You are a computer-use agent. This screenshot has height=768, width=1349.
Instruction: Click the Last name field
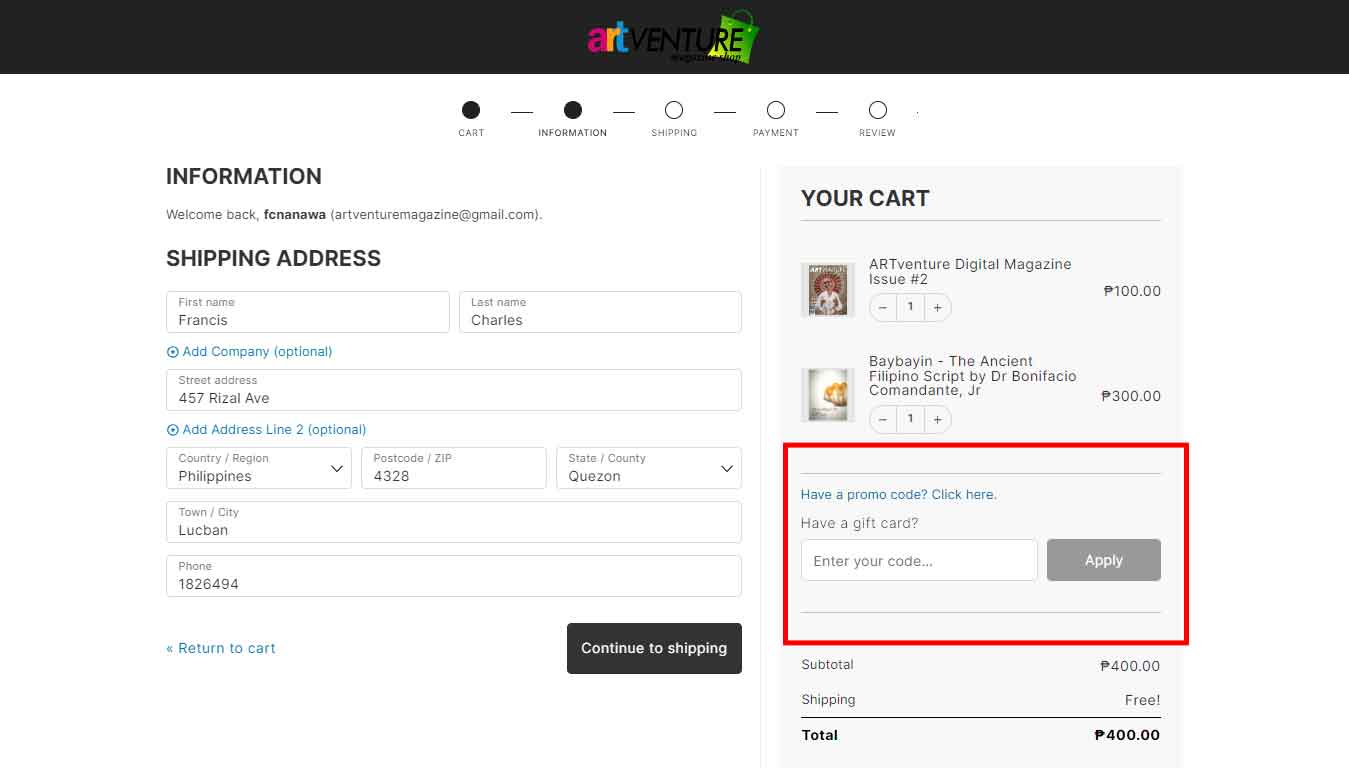(600, 312)
